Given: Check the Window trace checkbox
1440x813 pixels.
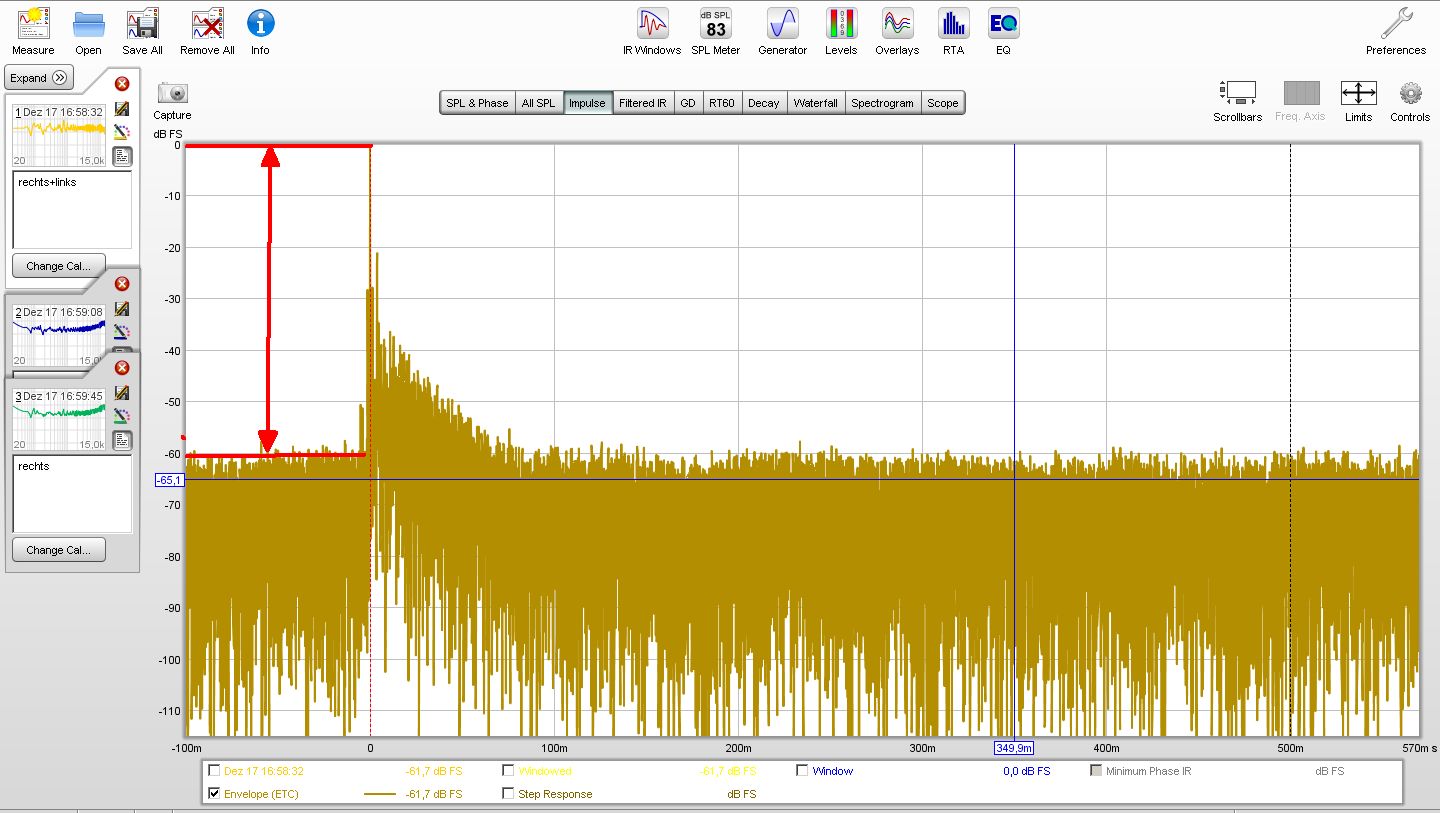Looking at the screenshot, I should (x=802, y=771).
